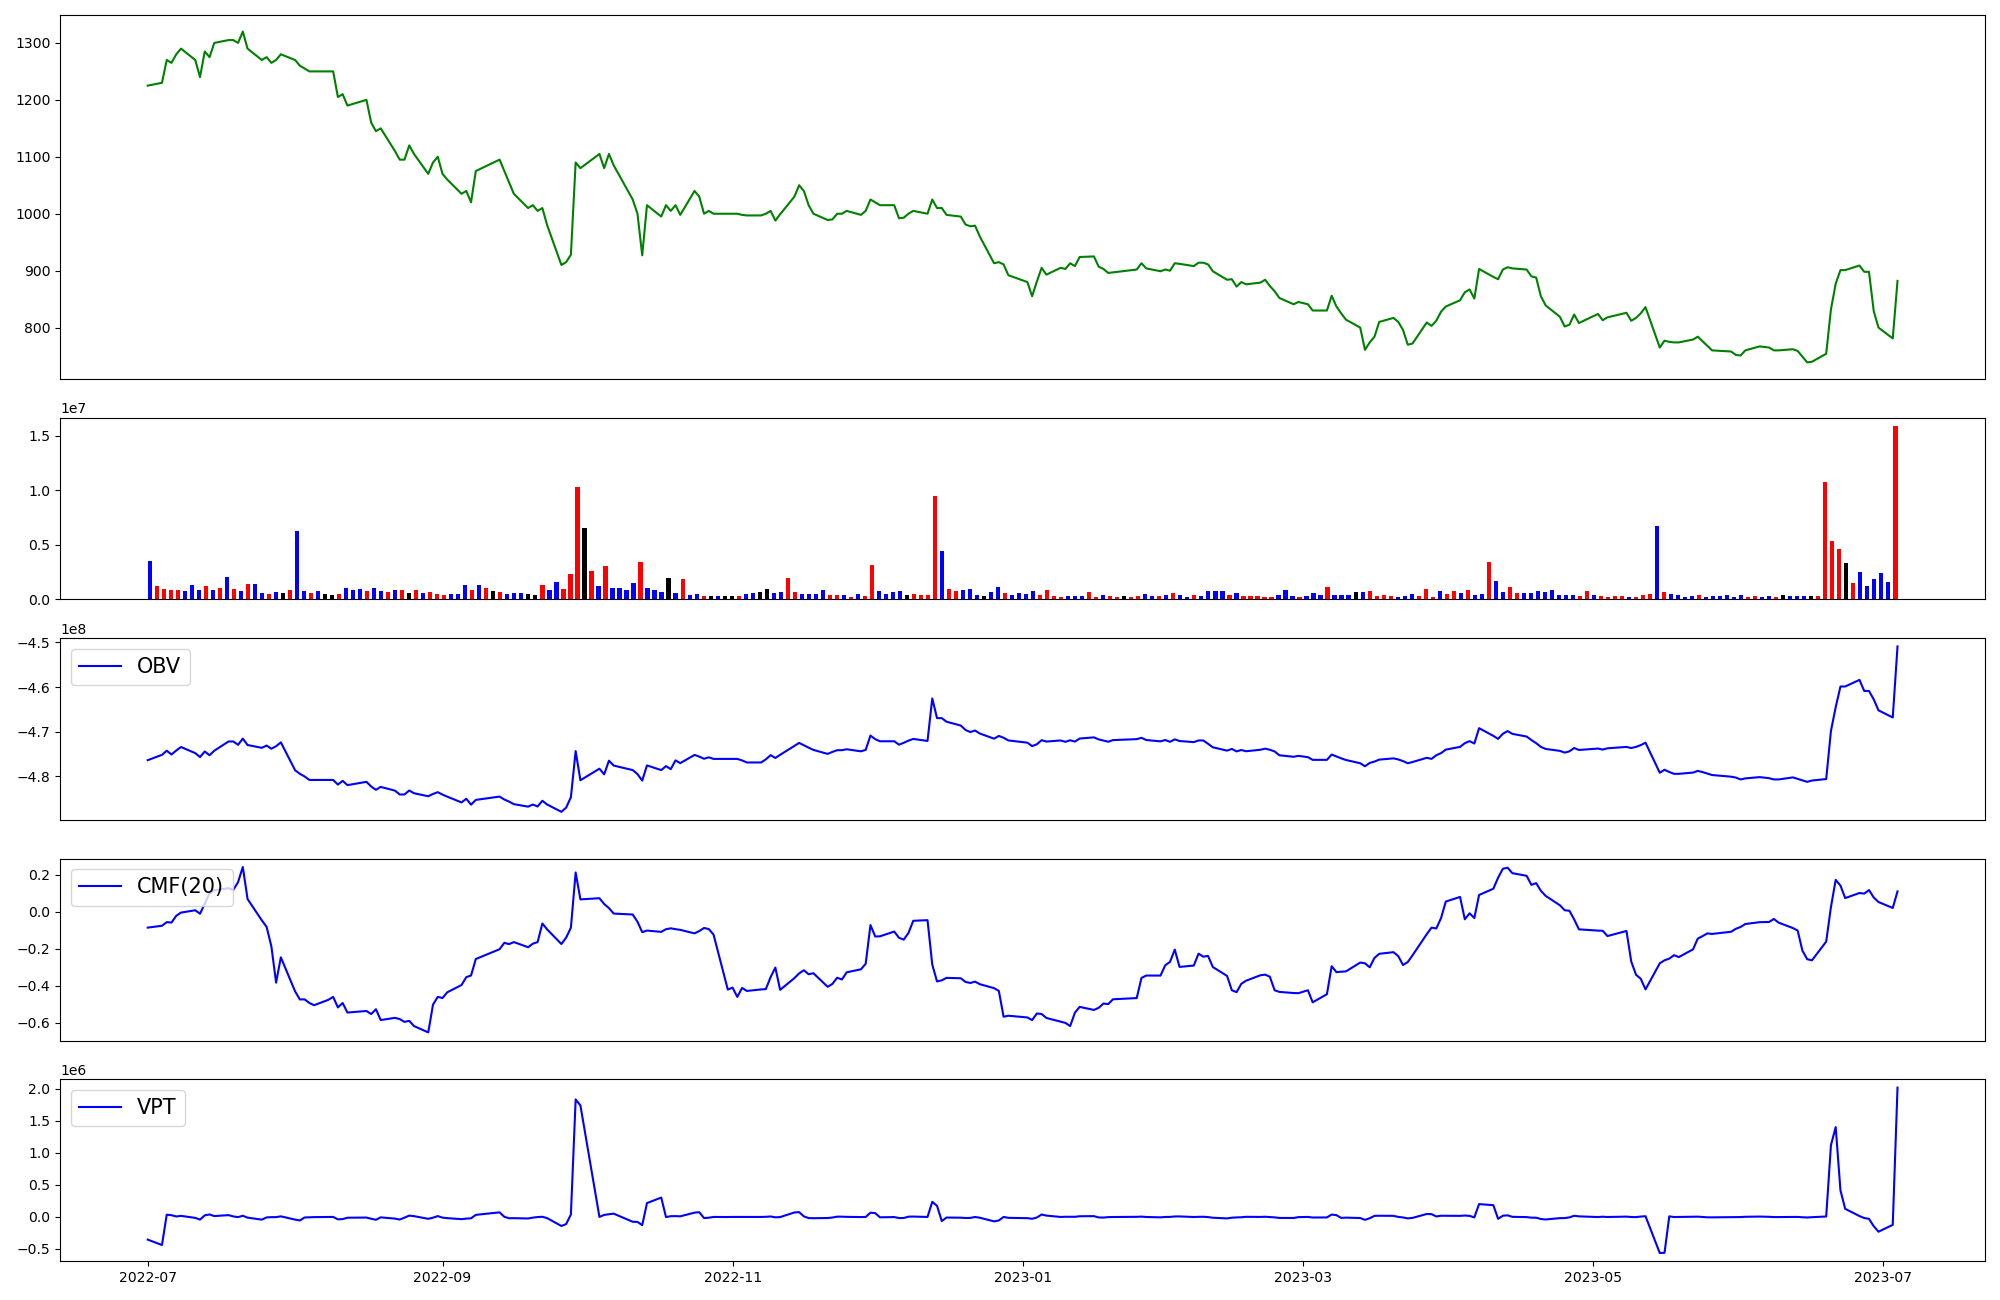Click the blue line sample in OBV legend
This screenshot has height=1300, width=2000.
click(x=99, y=667)
